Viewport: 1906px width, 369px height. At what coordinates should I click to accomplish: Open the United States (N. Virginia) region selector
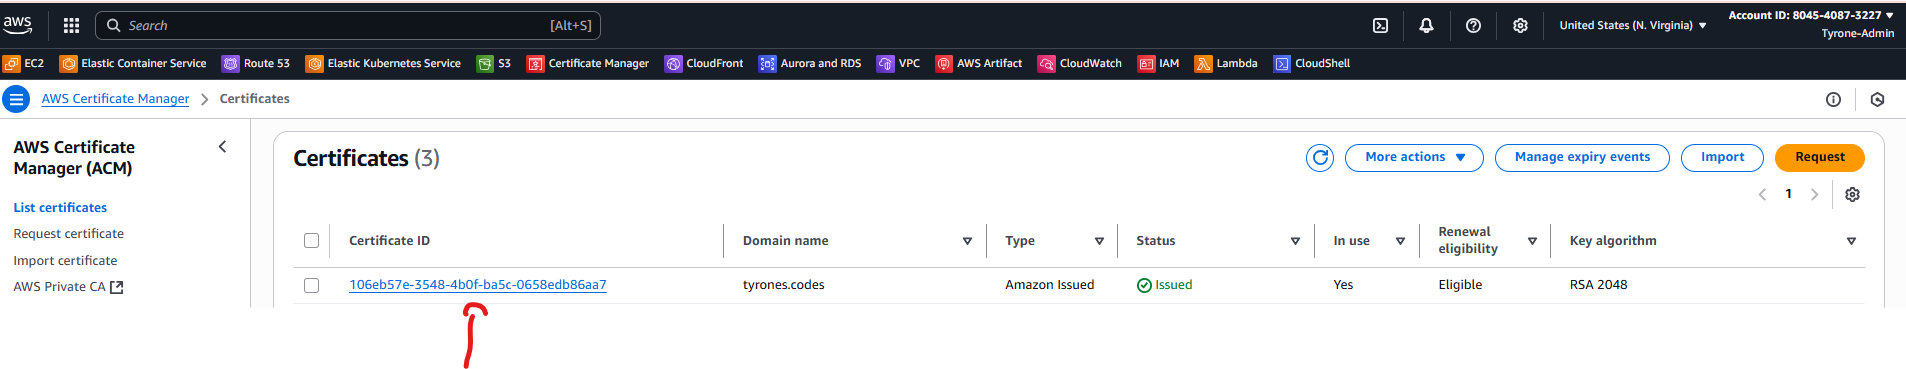[x=1633, y=25]
